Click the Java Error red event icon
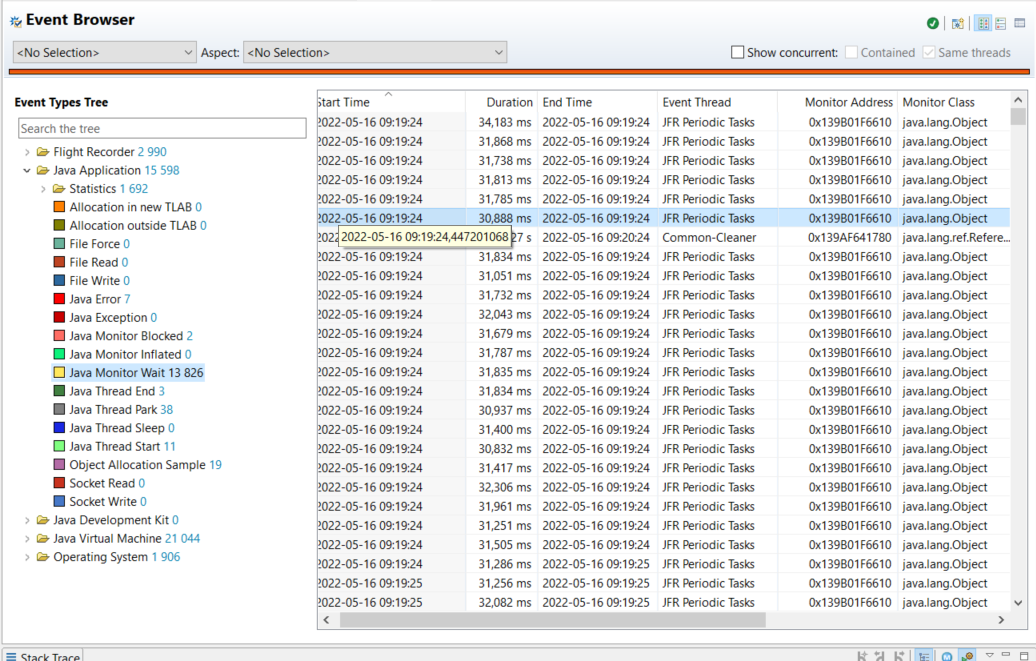 (60, 299)
